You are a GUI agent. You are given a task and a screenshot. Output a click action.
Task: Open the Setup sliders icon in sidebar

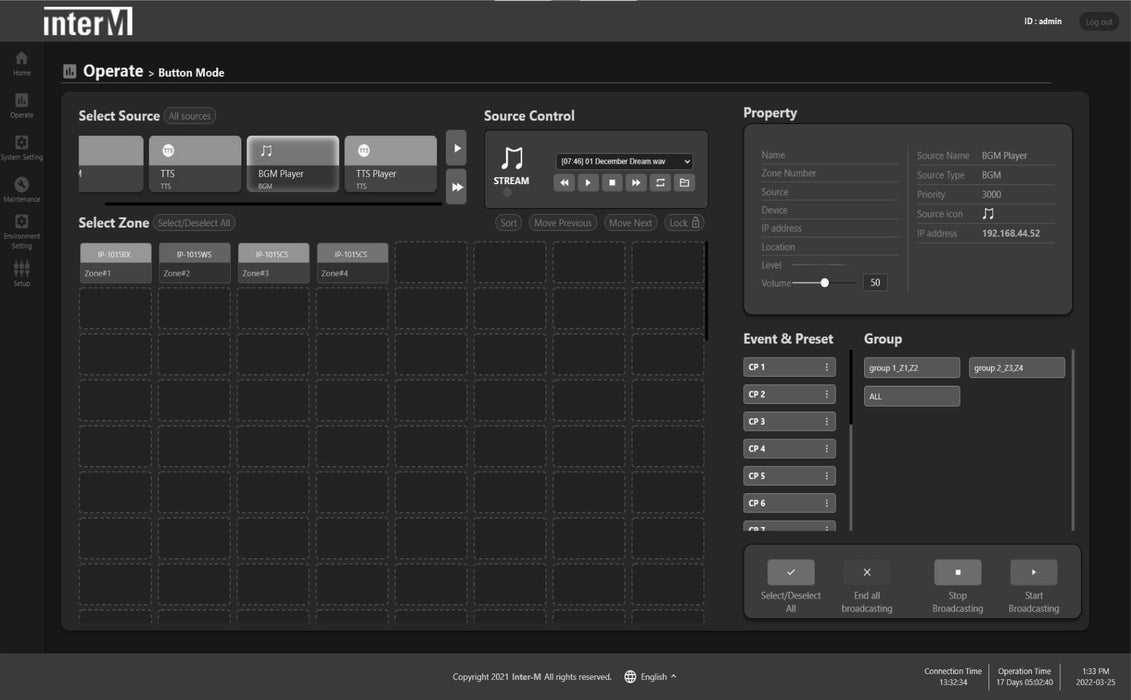point(21,269)
